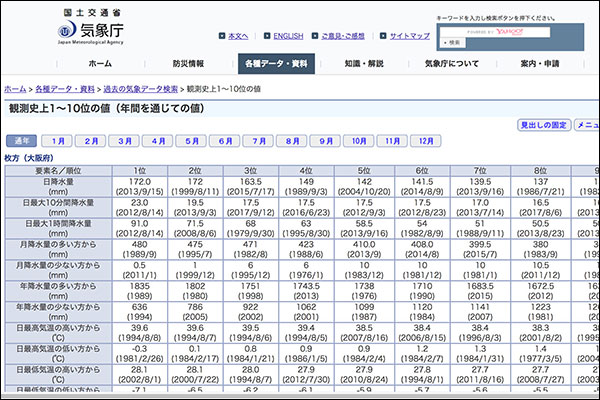Click the 91.0 (2012/8/14) cell
Image resolution: width=600 pixels, height=400 pixels.
pyautogui.click(x=140, y=229)
